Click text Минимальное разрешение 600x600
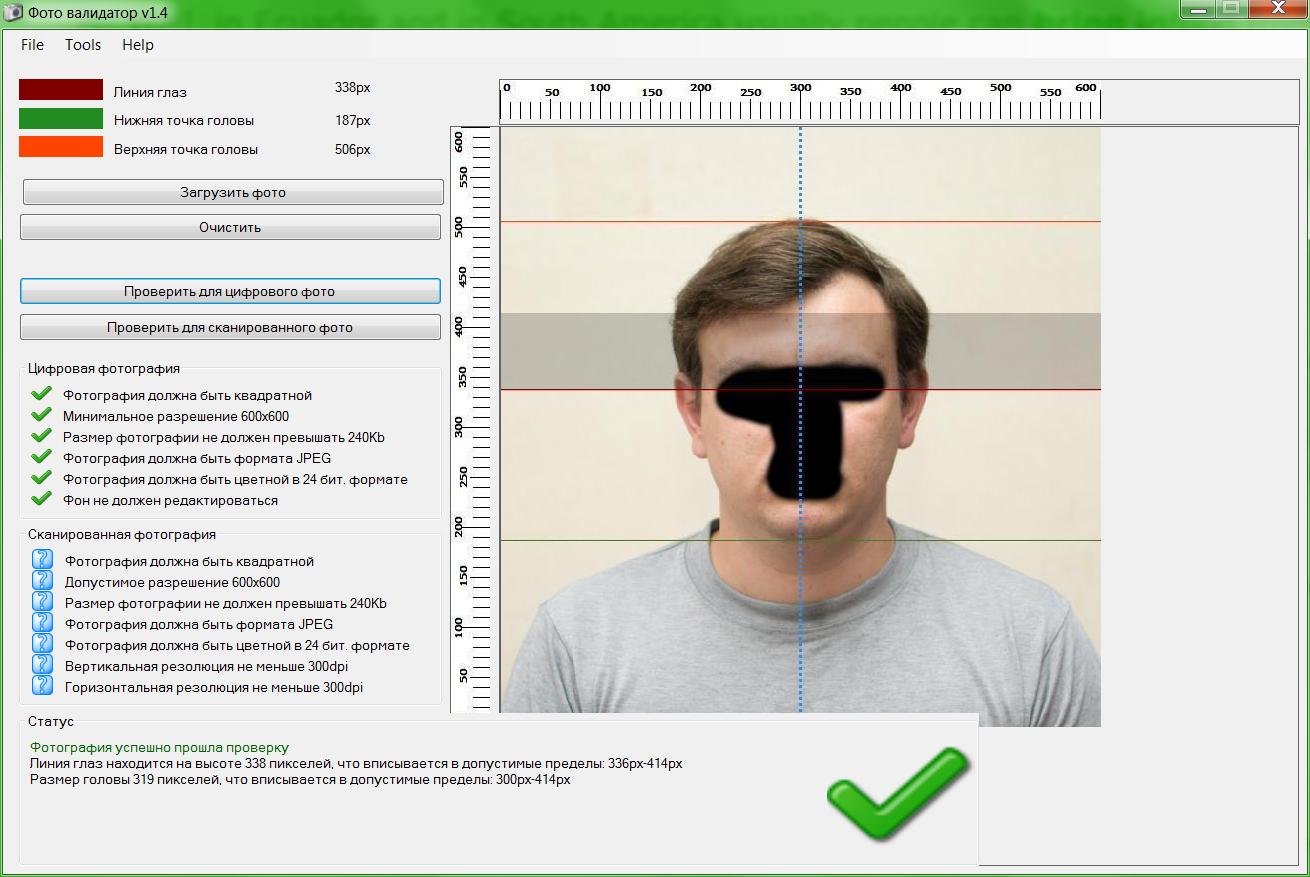Viewport: 1310px width, 877px height. [x=176, y=416]
